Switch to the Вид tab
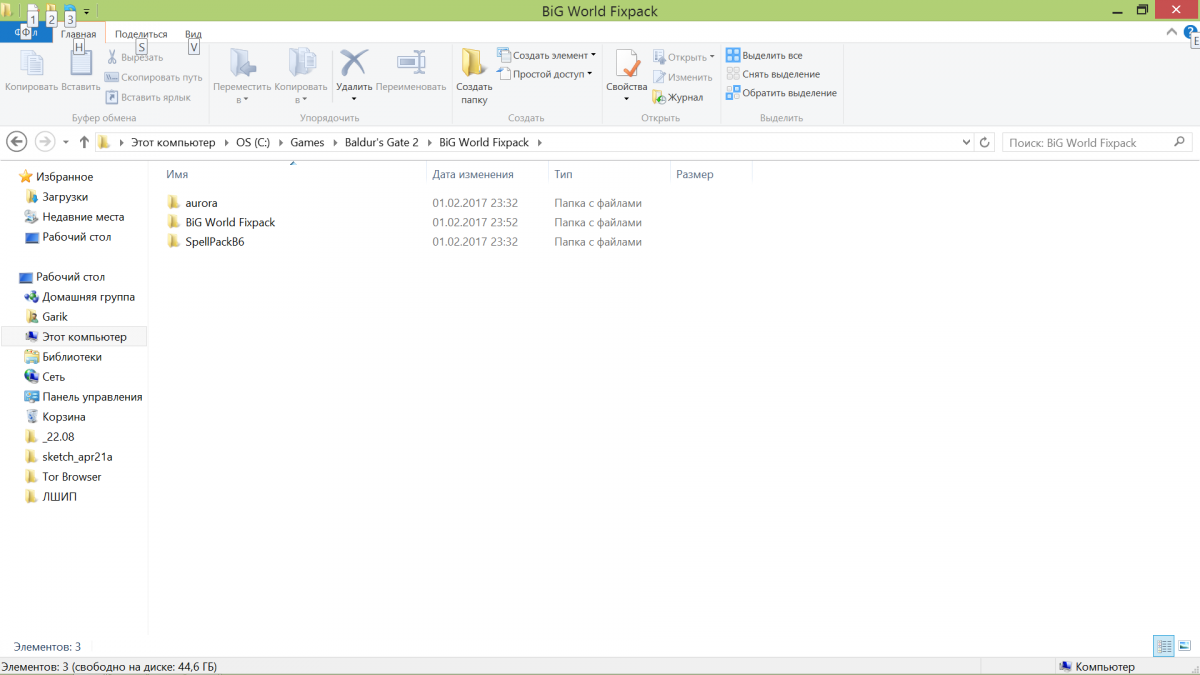The height and width of the screenshot is (675, 1200). tap(193, 34)
